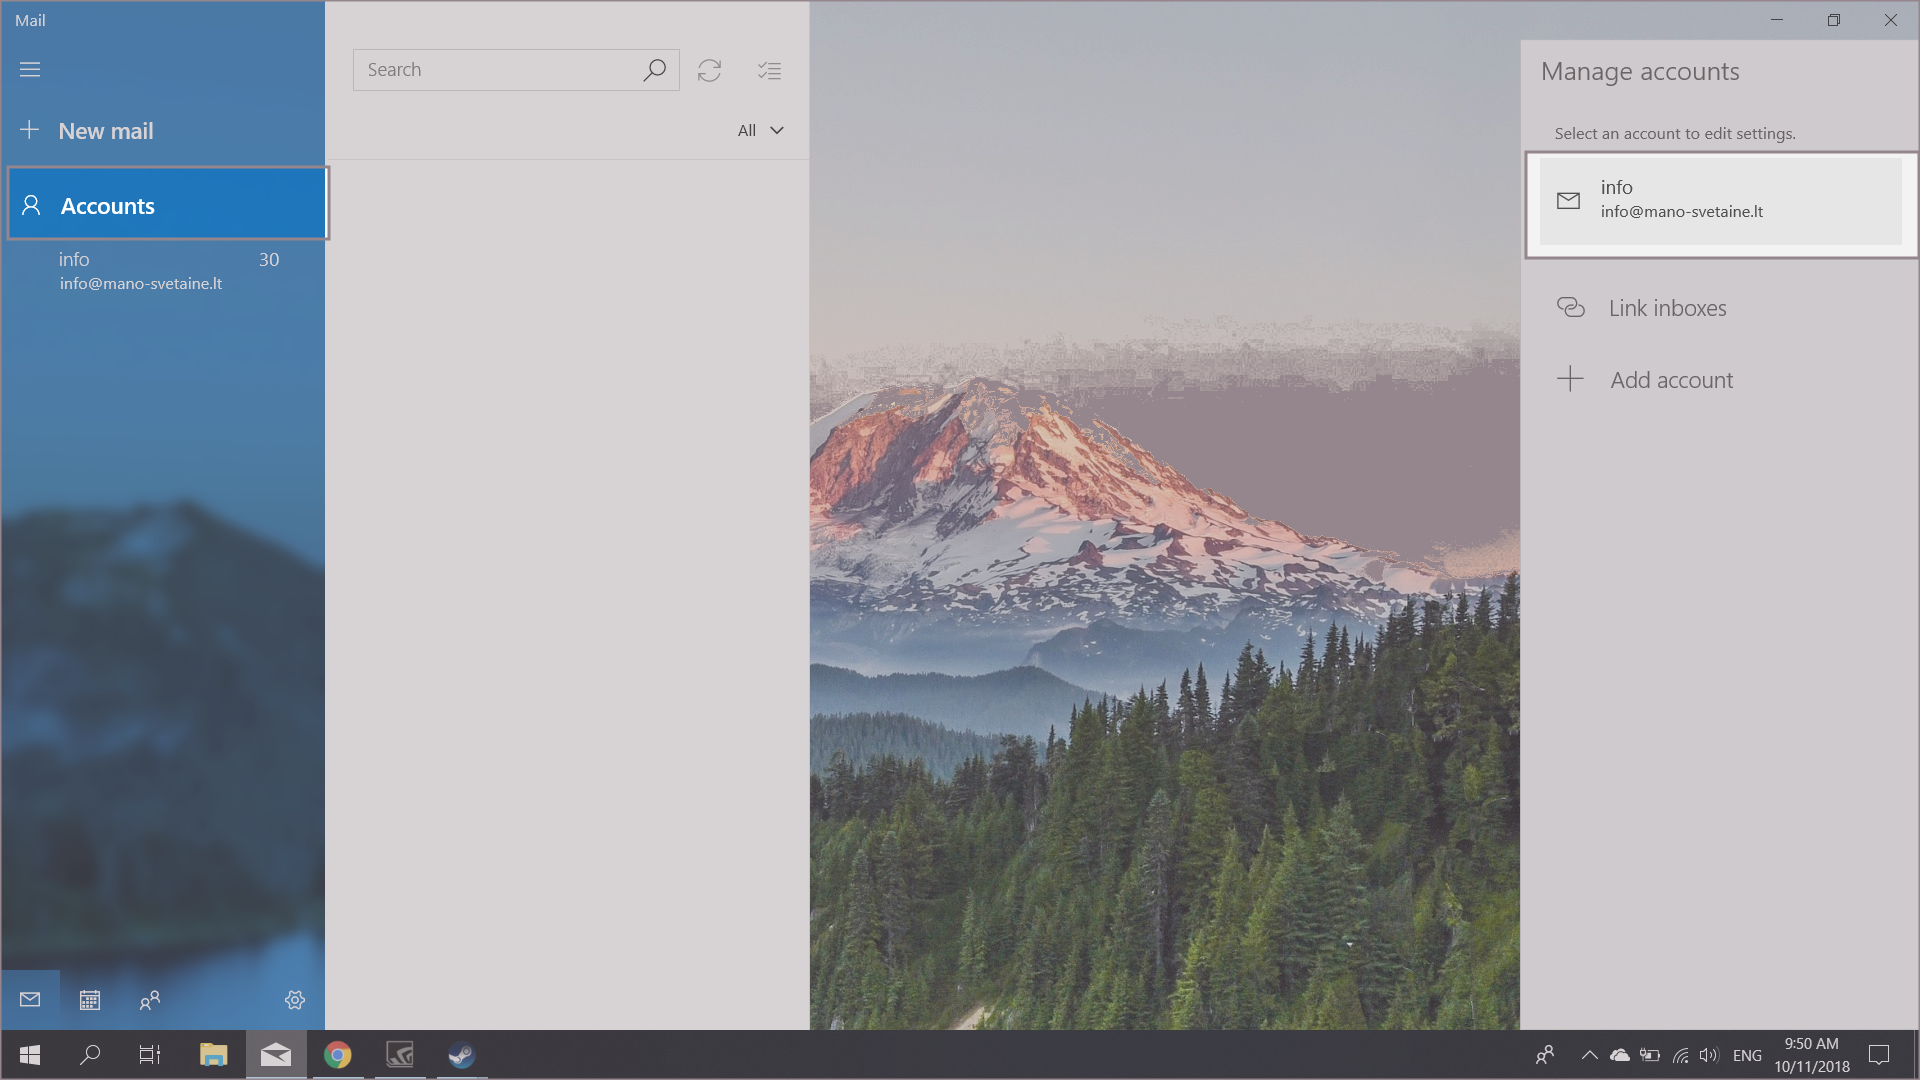This screenshot has height=1080, width=1920.
Task: Show hidden tray icons chevron
Action: coord(1588,1055)
